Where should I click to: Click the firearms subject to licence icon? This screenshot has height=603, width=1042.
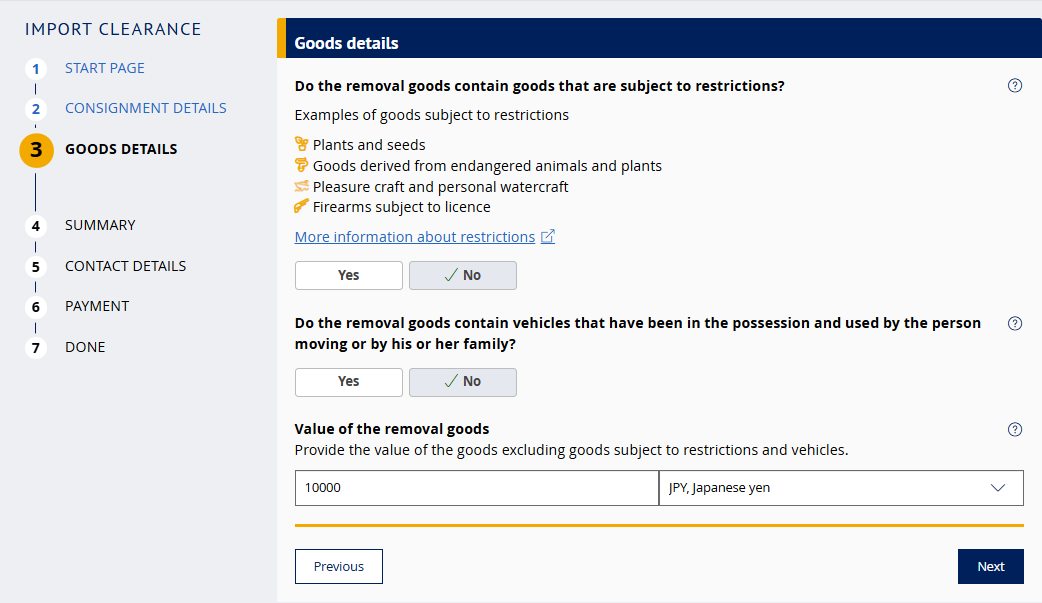tap(301, 208)
